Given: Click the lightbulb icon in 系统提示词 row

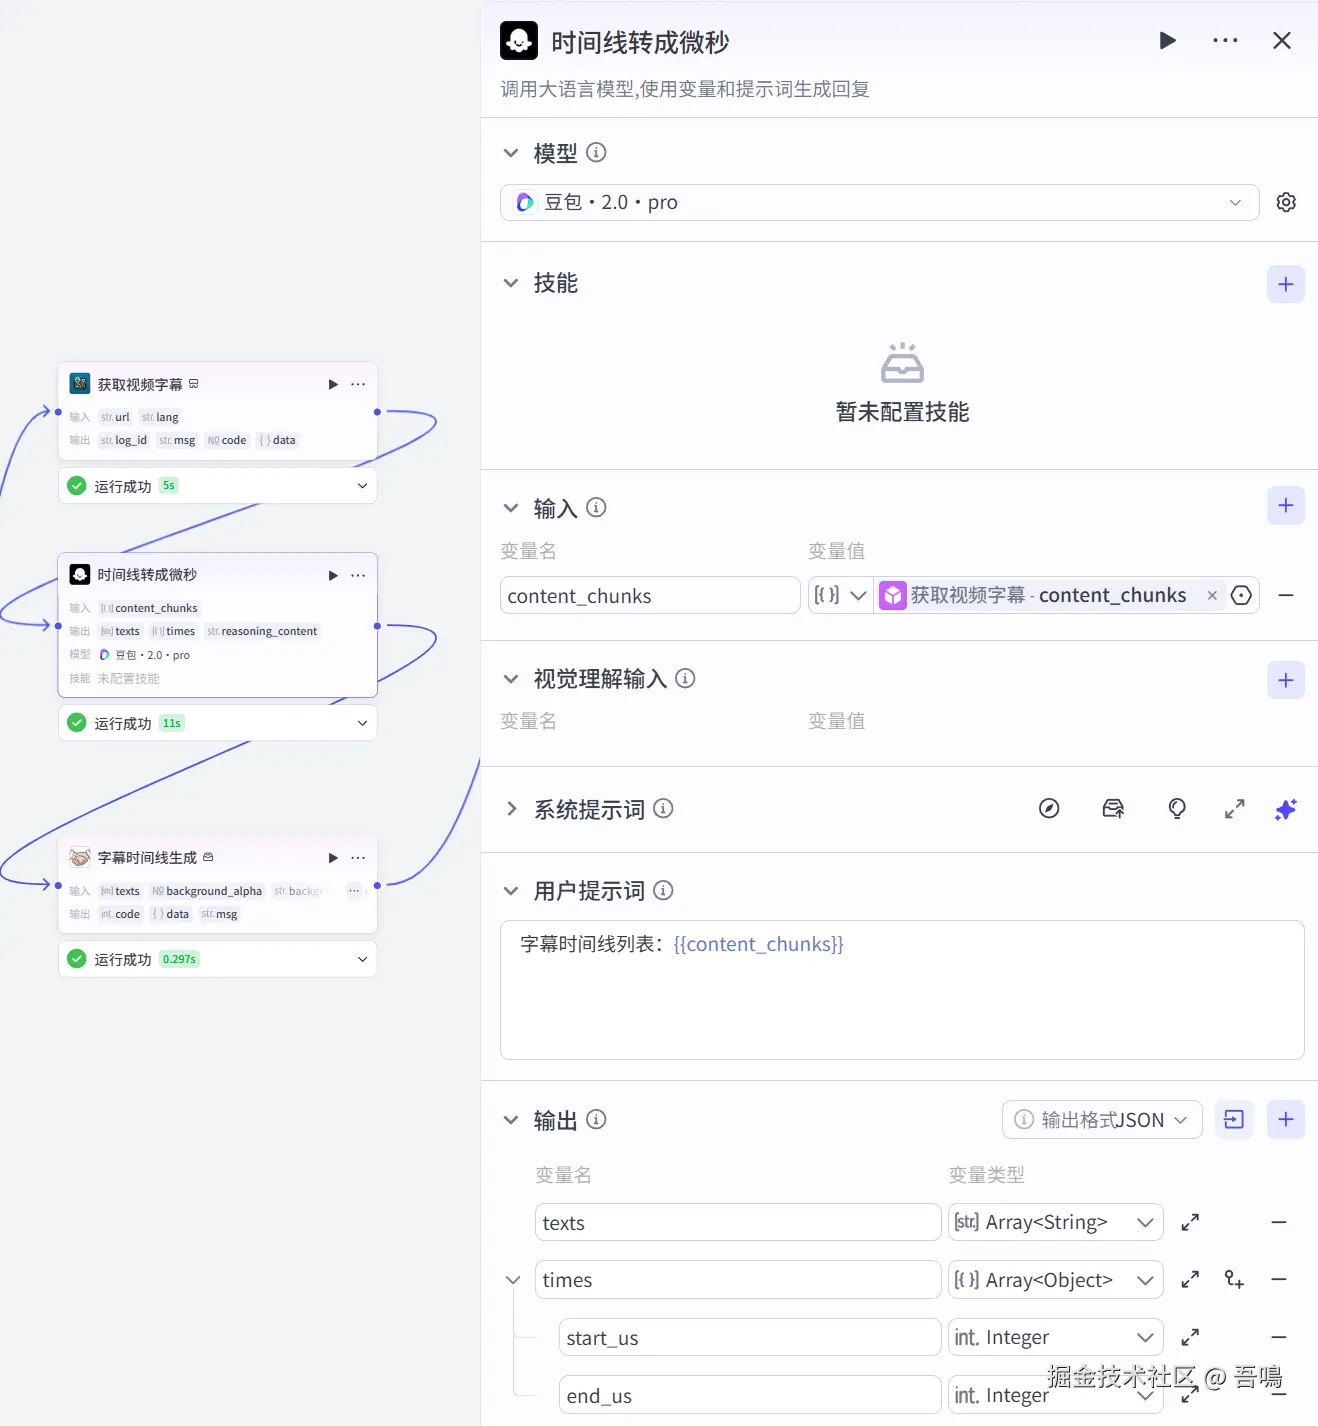Looking at the screenshot, I should pyautogui.click(x=1177, y=809).
